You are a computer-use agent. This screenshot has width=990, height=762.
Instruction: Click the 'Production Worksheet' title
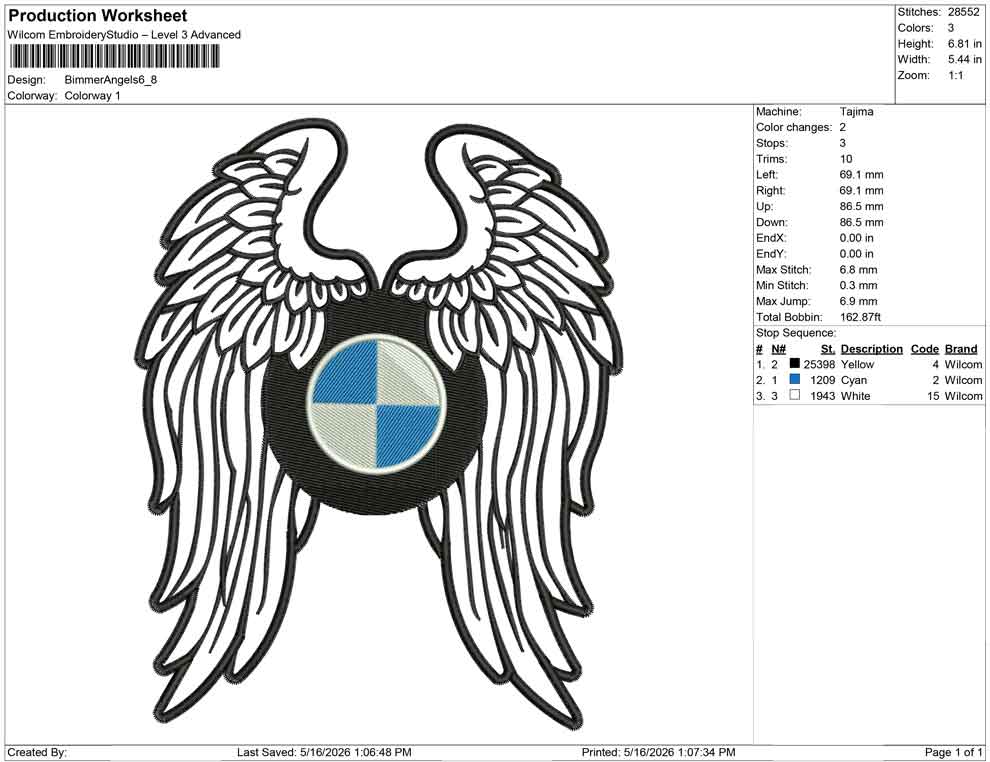[x=98, y=16]
